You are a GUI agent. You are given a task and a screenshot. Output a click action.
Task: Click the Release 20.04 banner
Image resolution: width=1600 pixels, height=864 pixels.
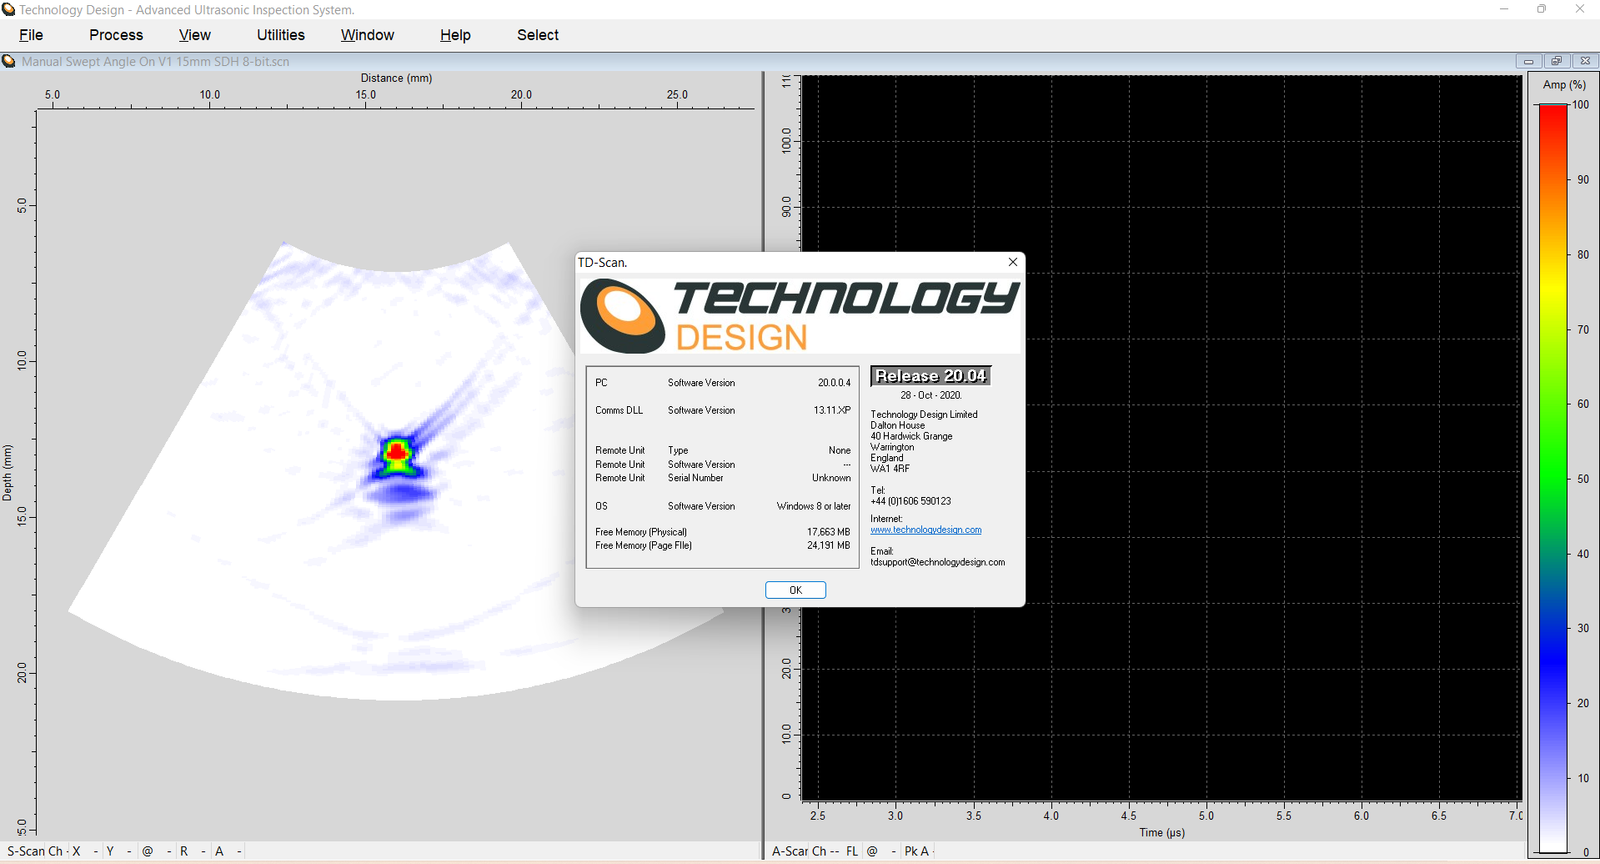click(x=931, y=376)
